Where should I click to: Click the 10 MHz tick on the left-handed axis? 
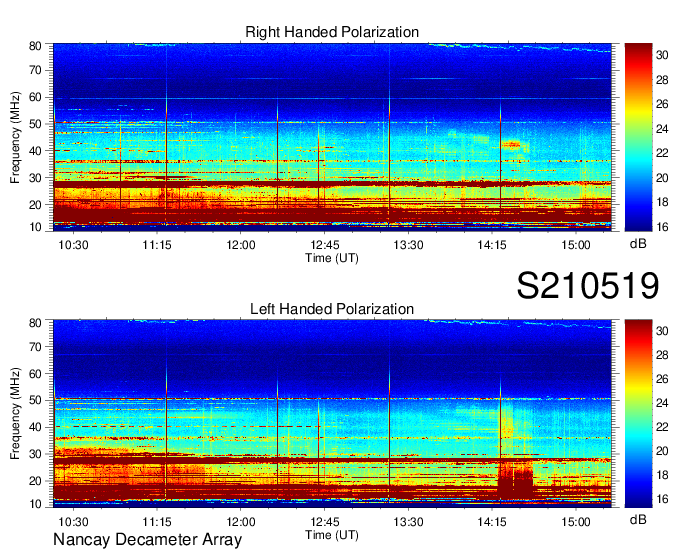pos(35,504)
